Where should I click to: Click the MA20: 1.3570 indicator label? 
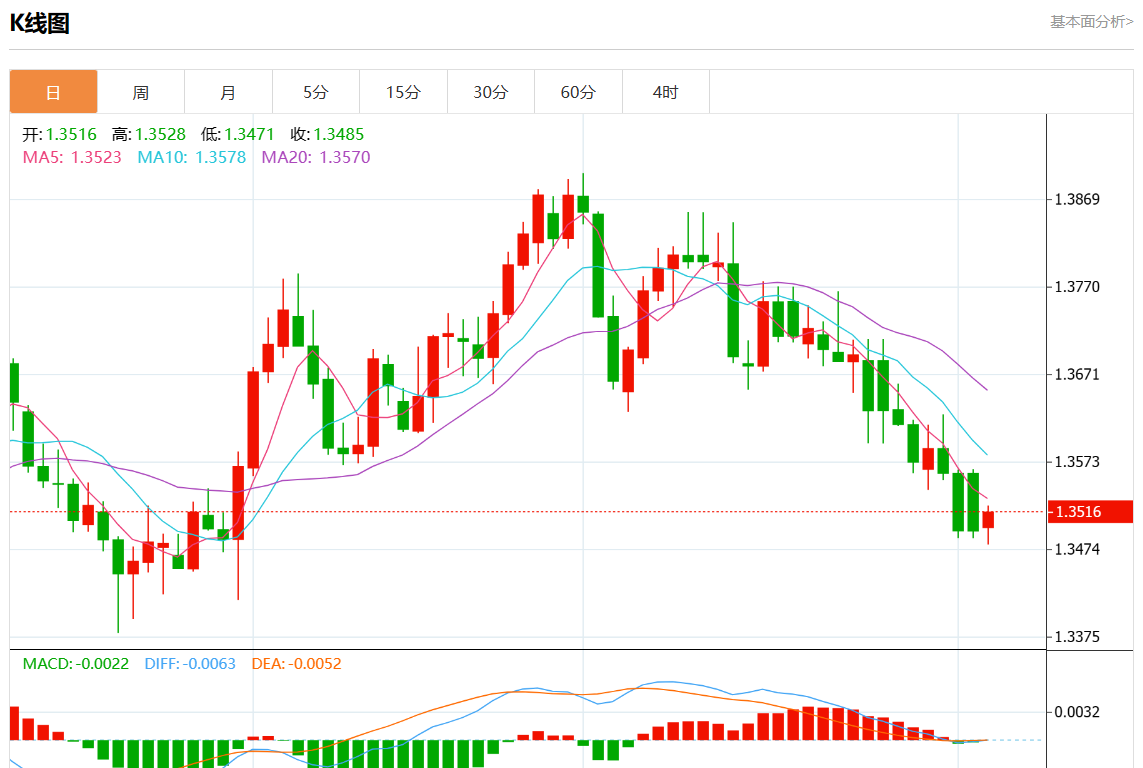316,157
